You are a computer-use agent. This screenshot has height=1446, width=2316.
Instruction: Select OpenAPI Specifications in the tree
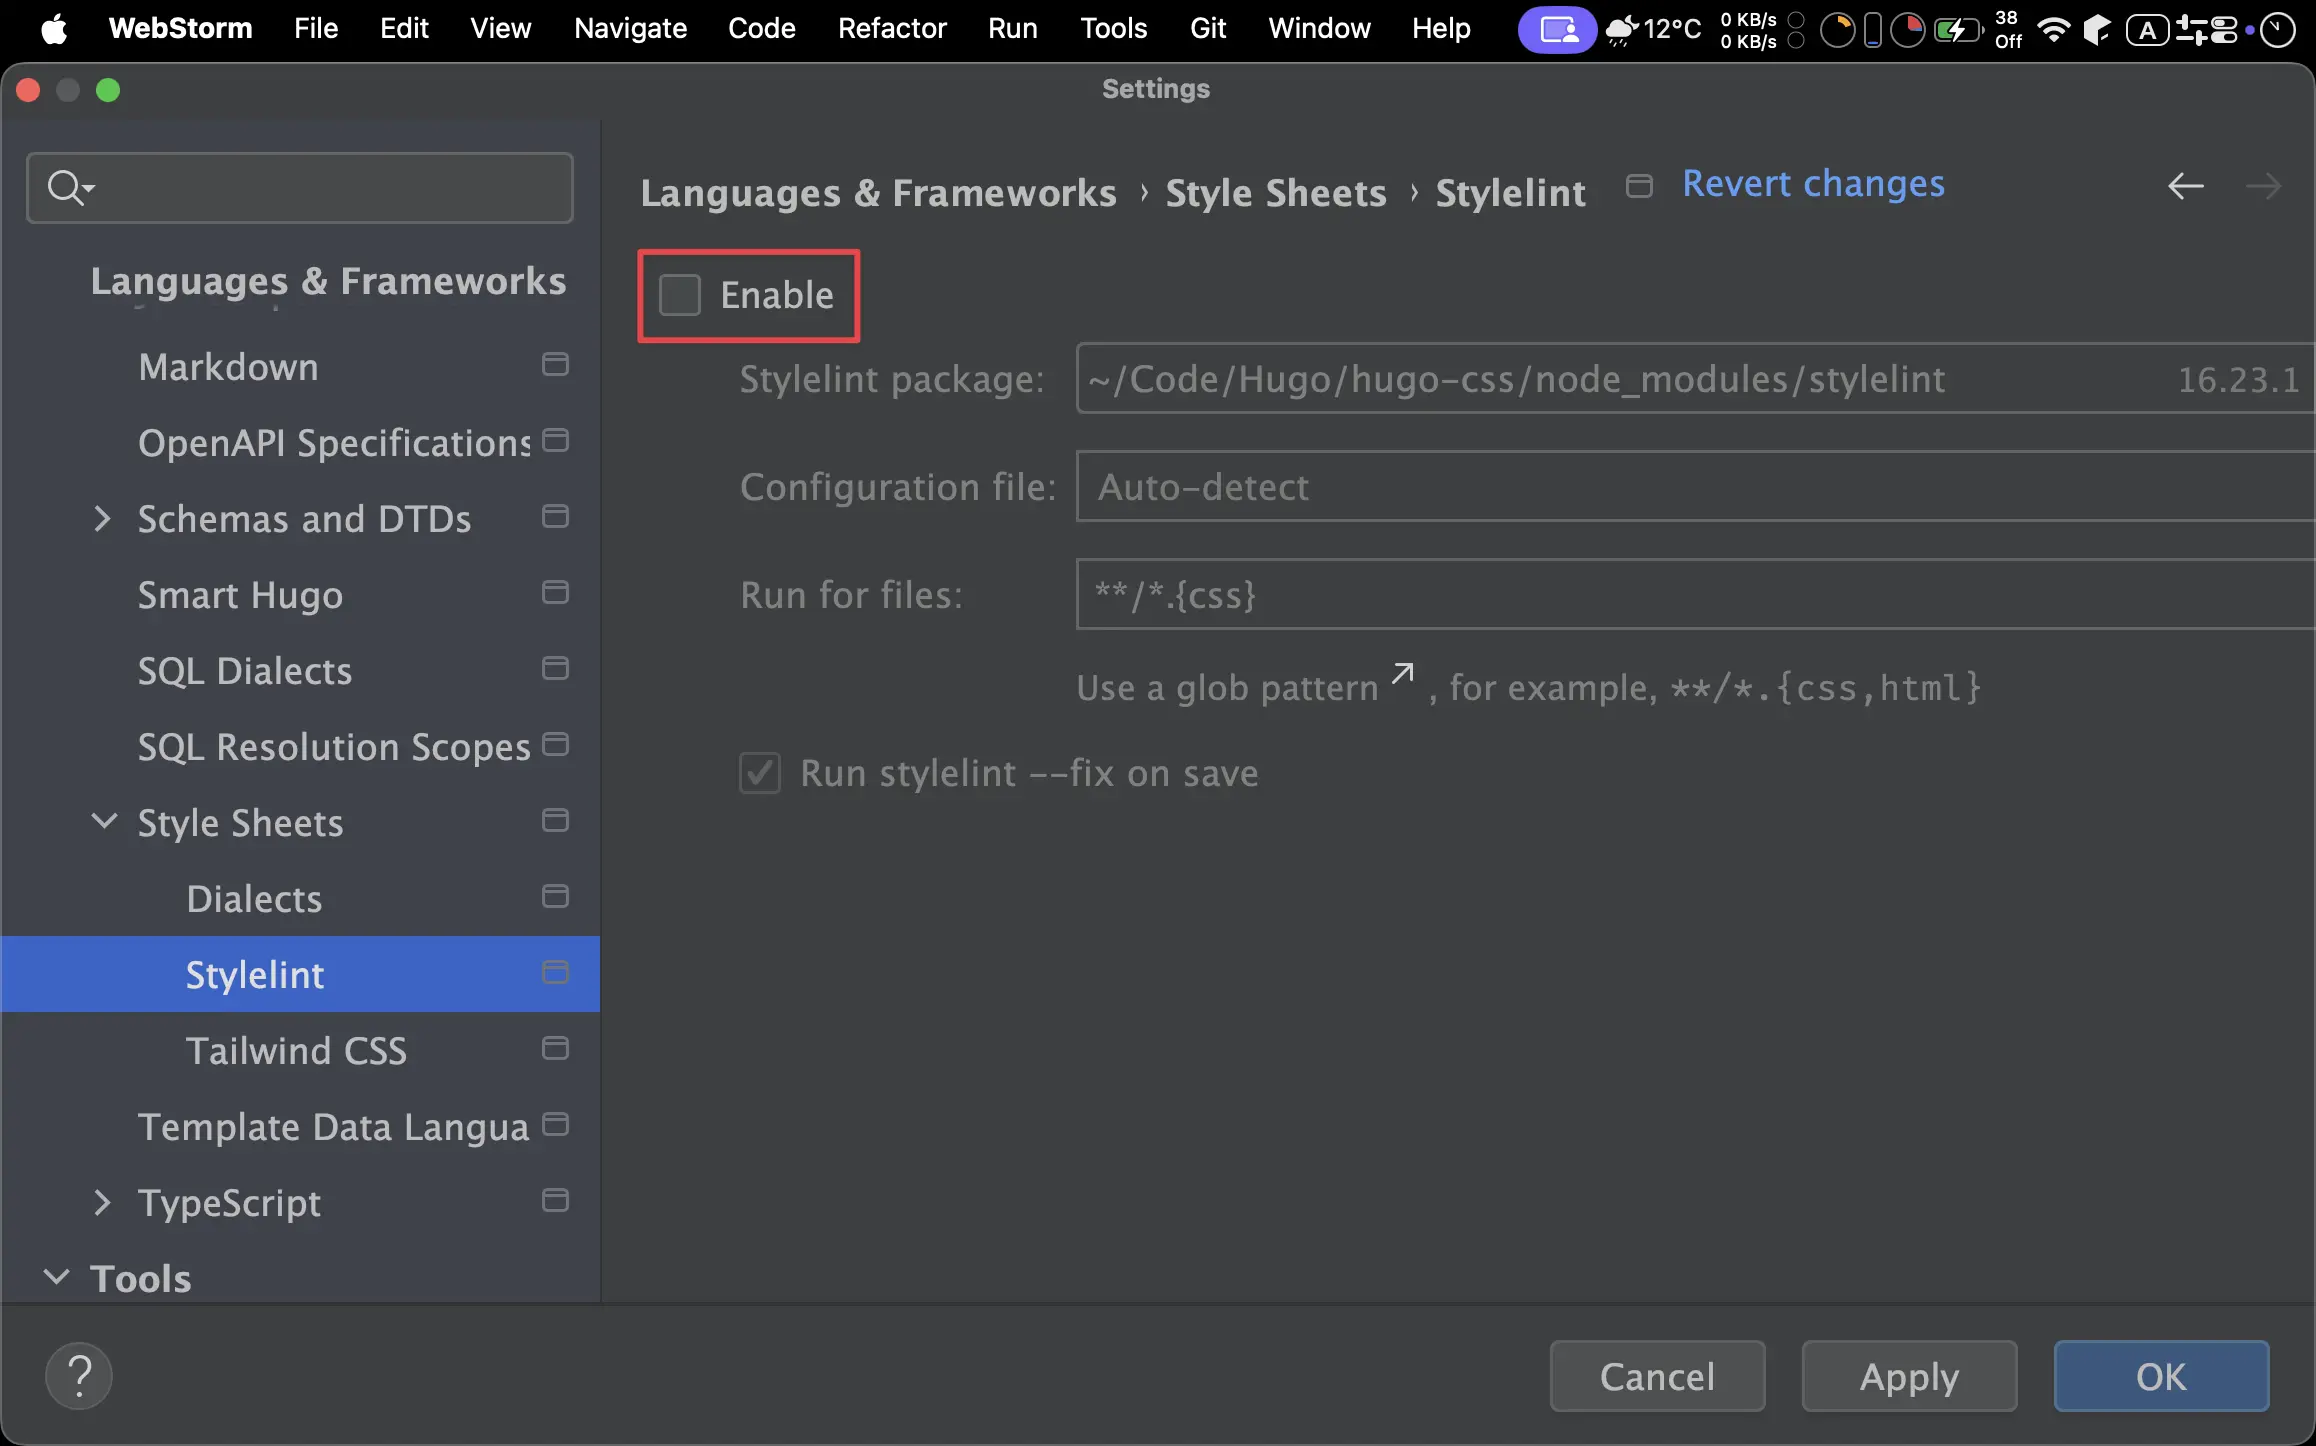click(334, 443)
